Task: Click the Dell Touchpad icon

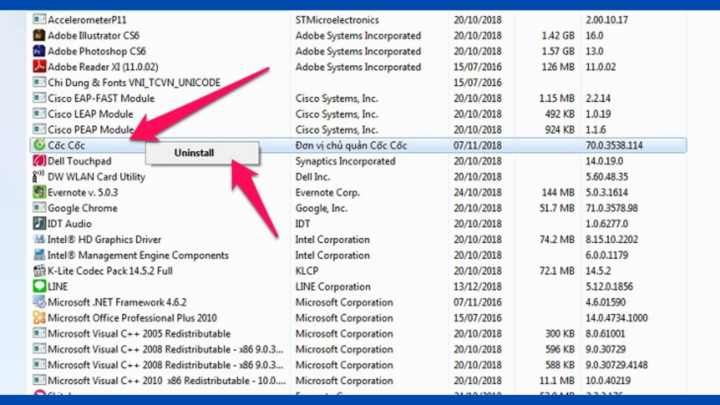Action: coord(39,161)
